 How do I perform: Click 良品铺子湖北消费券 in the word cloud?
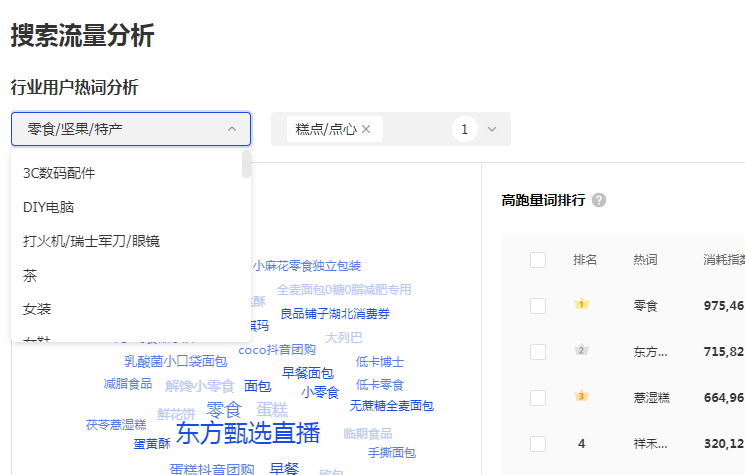click(335, 314)
